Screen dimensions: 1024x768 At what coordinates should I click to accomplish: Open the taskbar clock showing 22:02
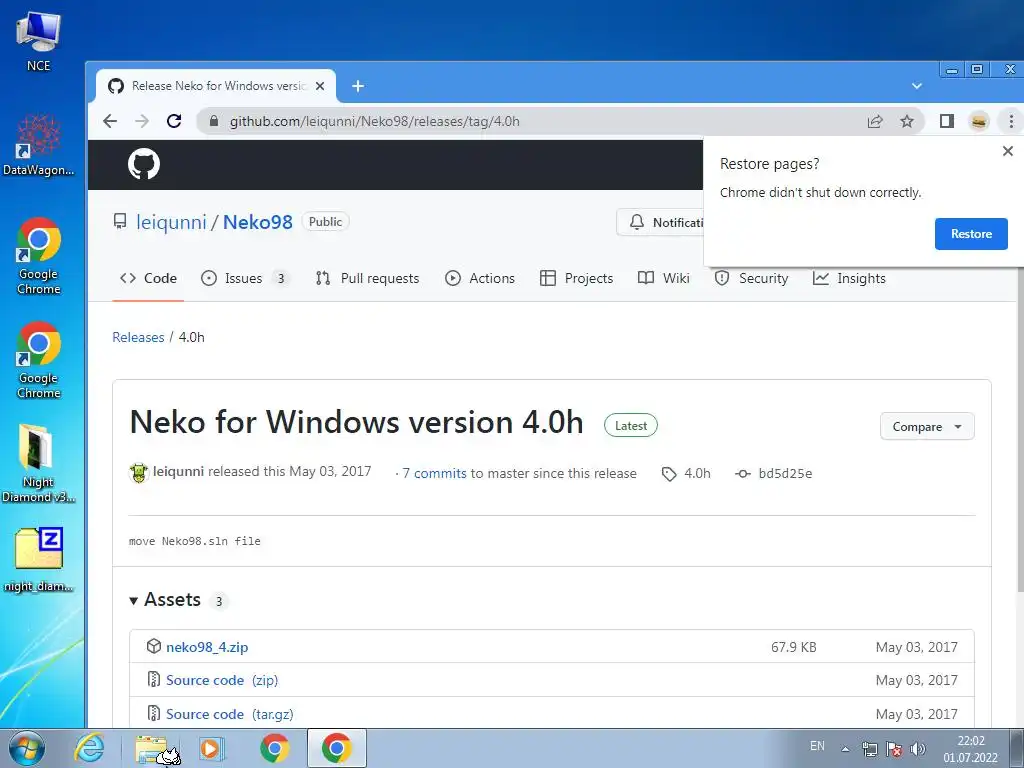click(x=970, y=749)
